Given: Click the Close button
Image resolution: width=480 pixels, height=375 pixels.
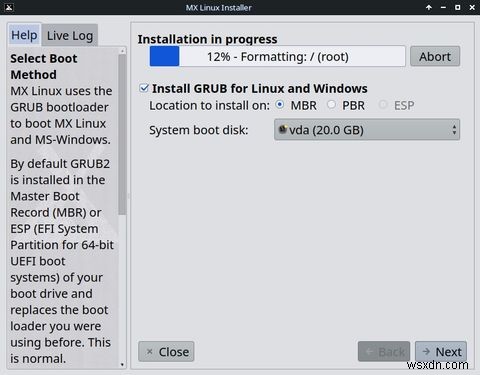Looking at the screenshot, I should click(166, 351).
